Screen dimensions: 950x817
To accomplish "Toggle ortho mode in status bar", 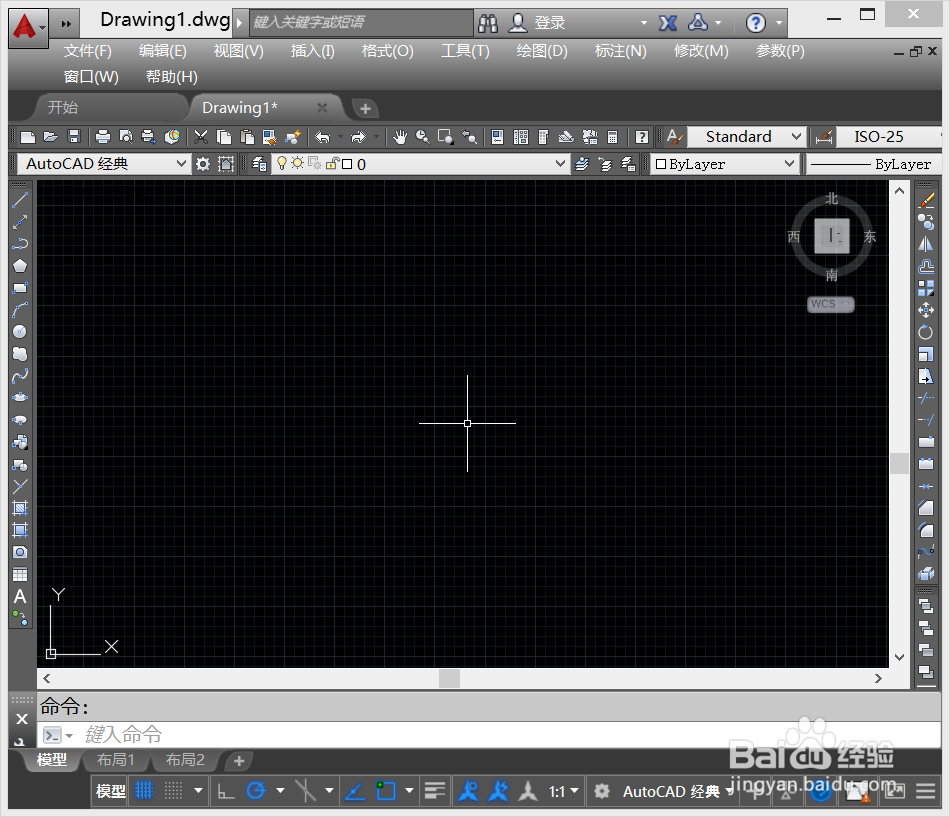I will [x=226, y=791].
